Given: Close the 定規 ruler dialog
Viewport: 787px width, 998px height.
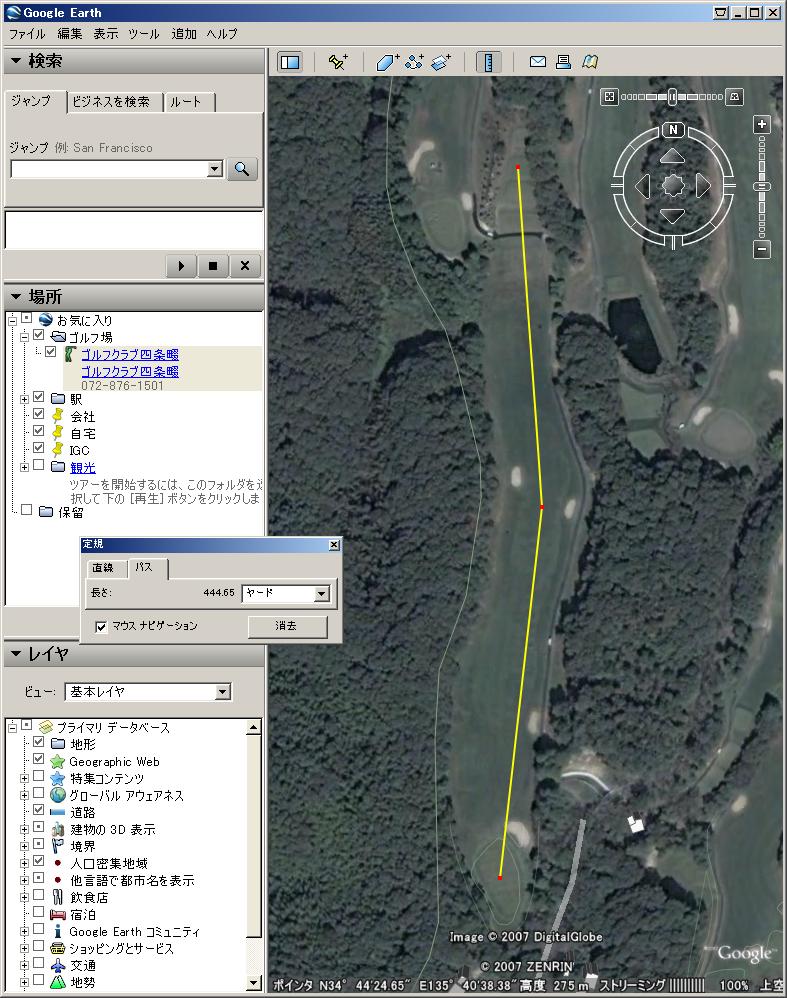Looking at the screenshot, I should pyautogui.click(x=334, y=545).
